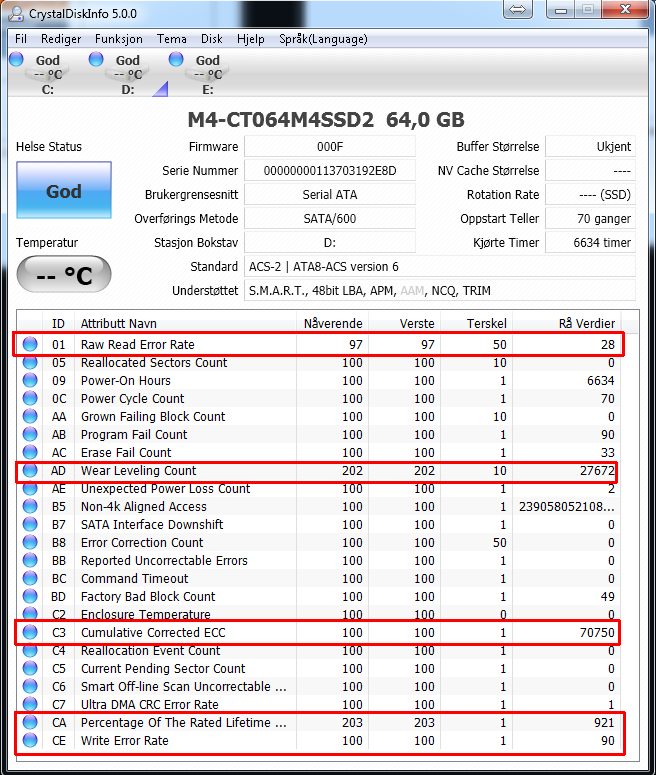The image size is (656, 775).
Task: Click the double-arrow resize button in title bar
Action: [518, 9]
